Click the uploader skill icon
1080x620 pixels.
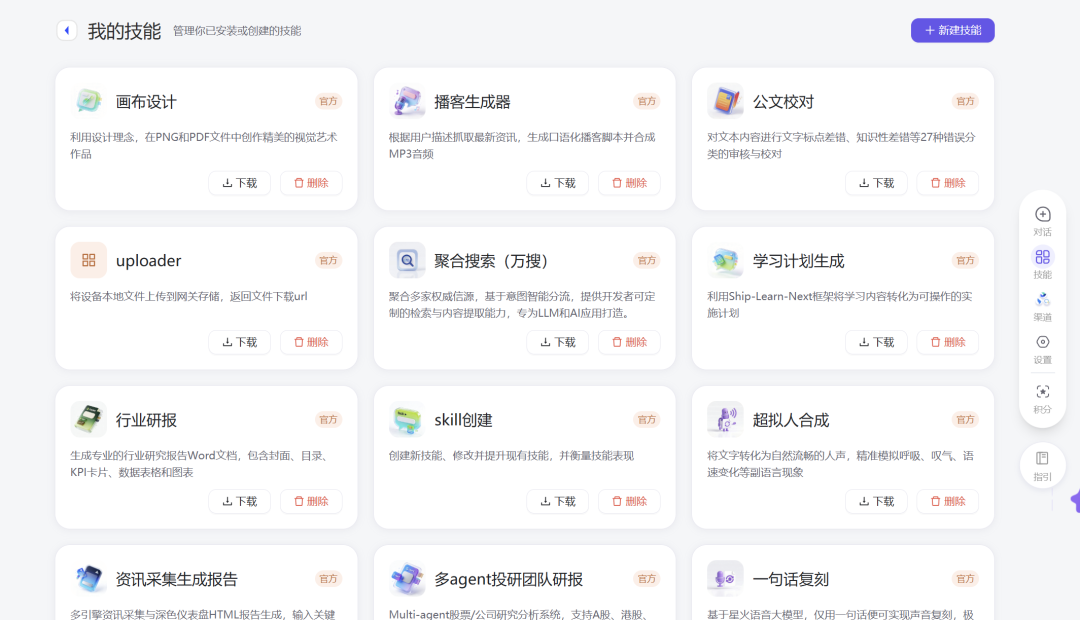coord(88,260)
